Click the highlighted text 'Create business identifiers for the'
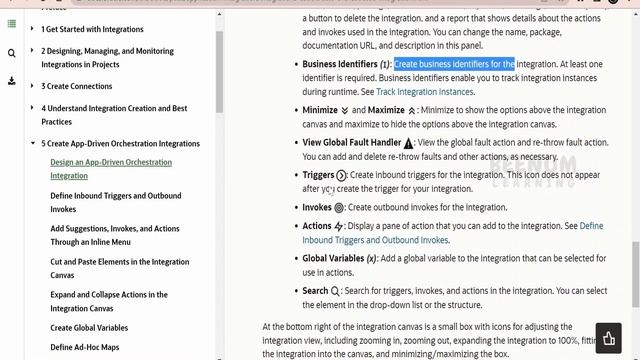The width and height of the screenshot is (640, 360). click(x=454, y=64)
